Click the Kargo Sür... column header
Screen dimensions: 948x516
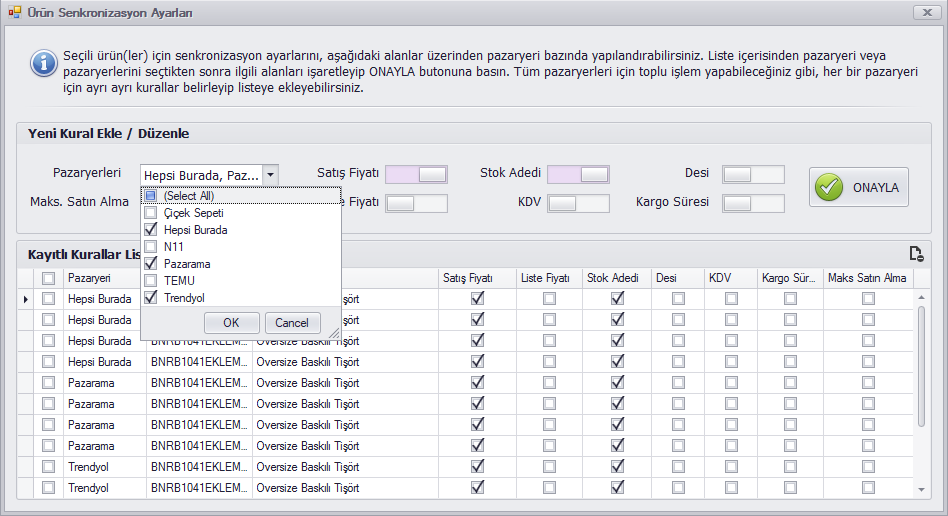[790, 278]
